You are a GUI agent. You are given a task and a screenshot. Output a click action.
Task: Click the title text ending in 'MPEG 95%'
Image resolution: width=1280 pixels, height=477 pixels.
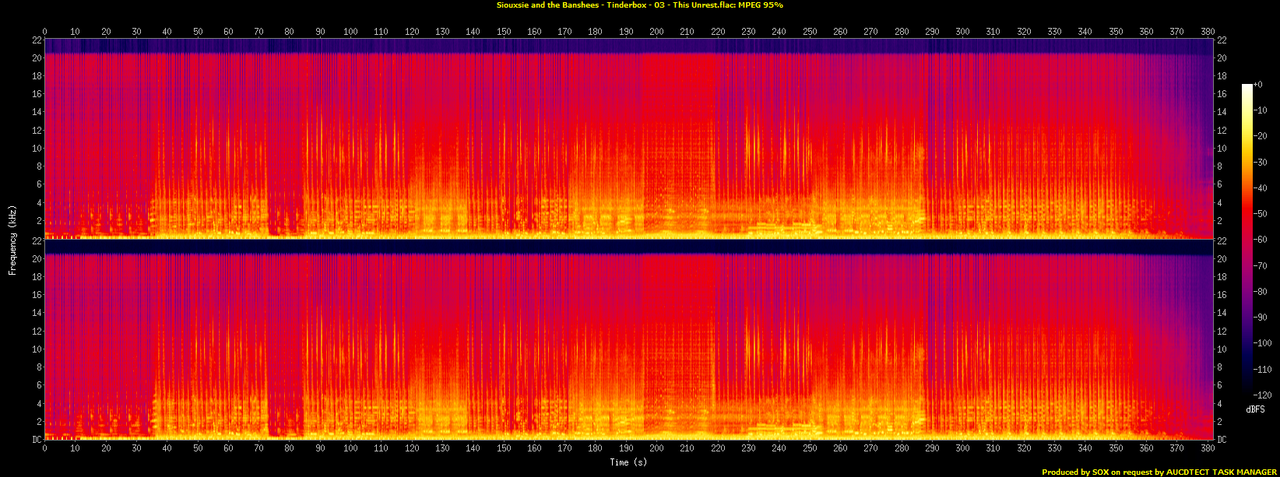click(x=640, y=6)
